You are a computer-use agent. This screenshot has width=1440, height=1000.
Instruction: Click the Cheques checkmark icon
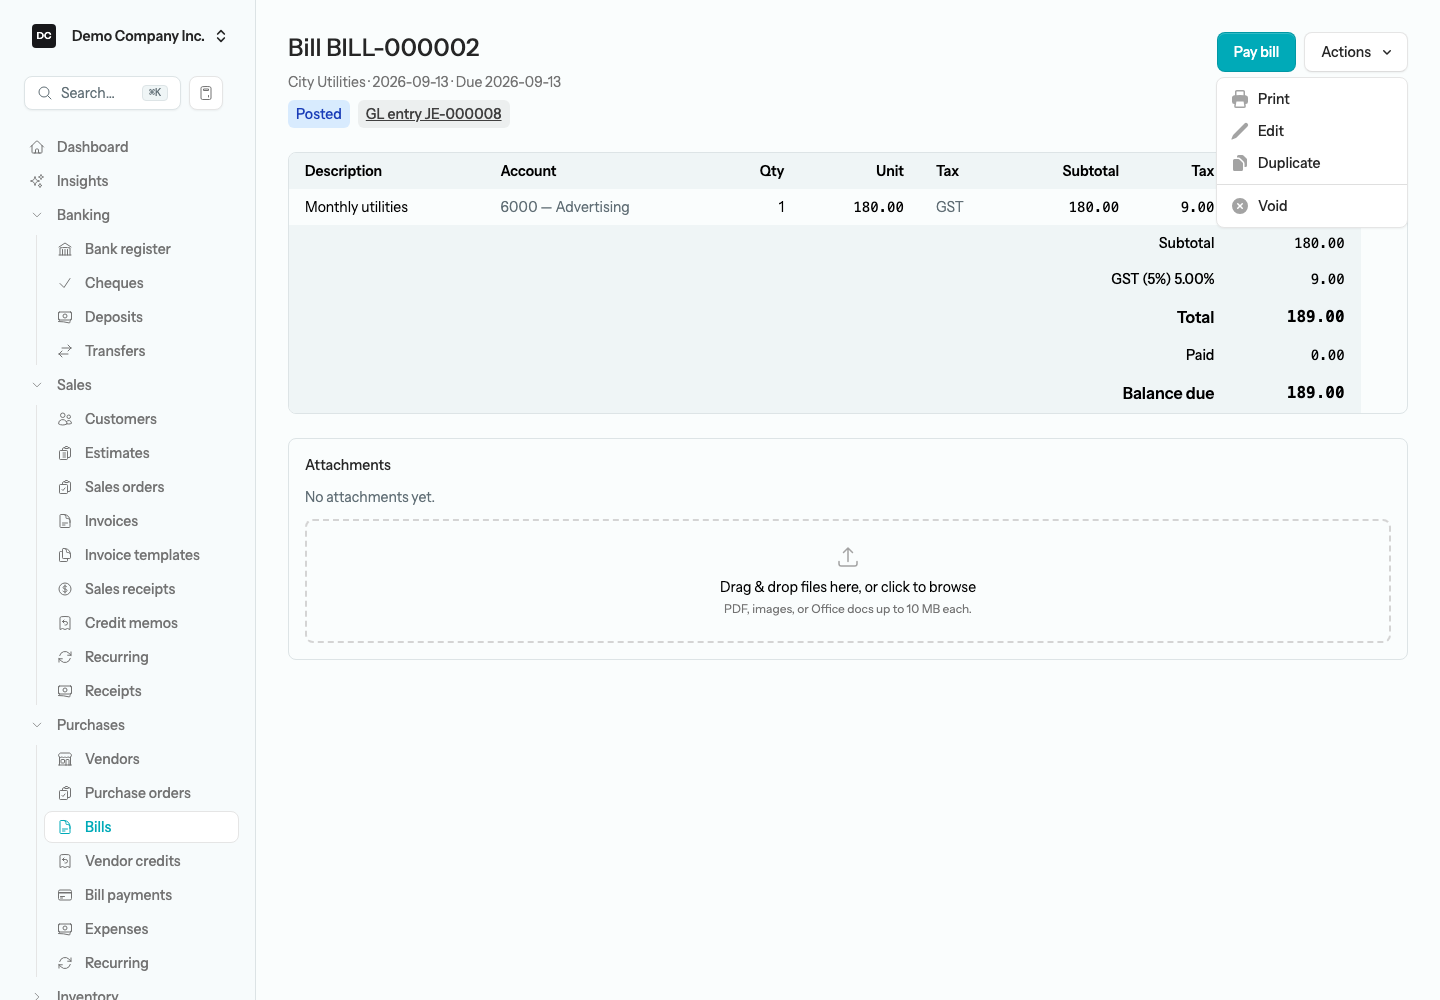click(65, 283)
